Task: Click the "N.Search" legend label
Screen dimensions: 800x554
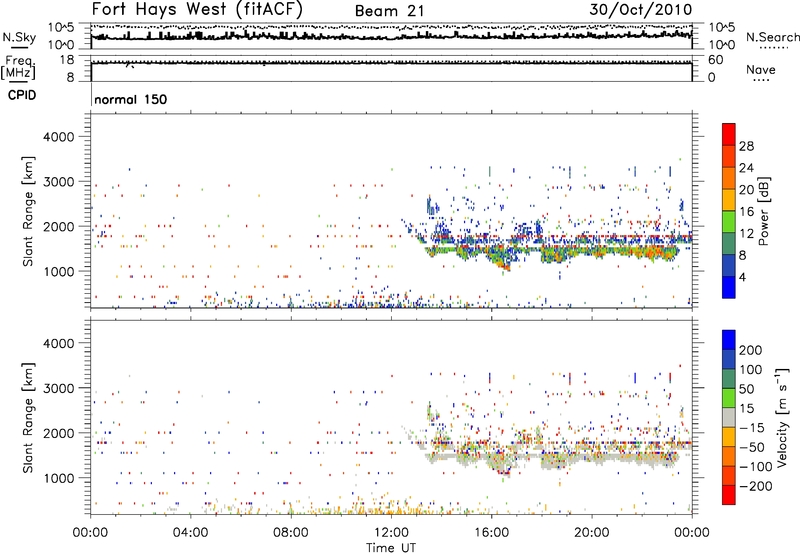Action: 772,37
